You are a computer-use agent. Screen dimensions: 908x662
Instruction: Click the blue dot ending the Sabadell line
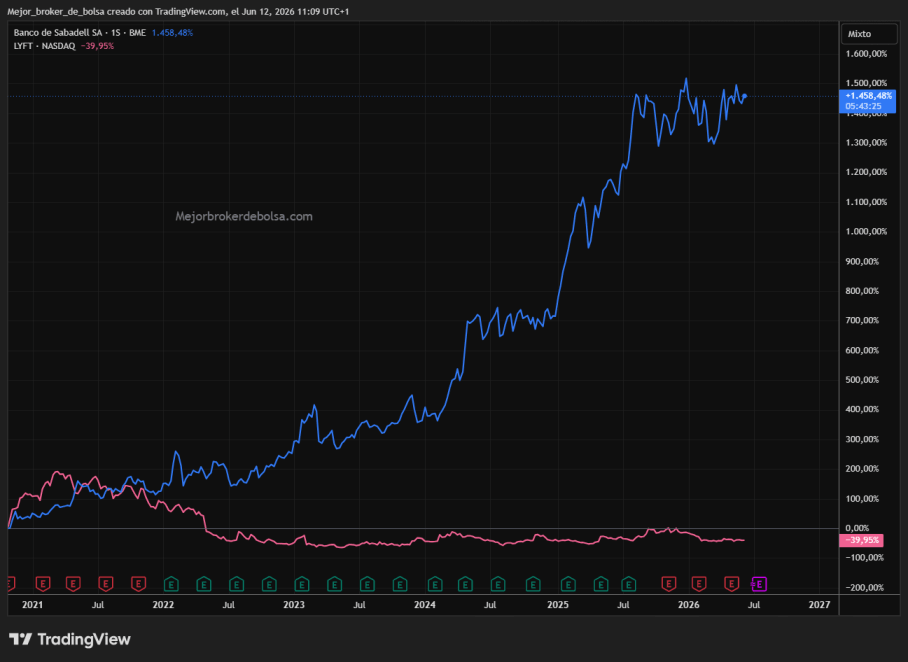coord(745,96)
